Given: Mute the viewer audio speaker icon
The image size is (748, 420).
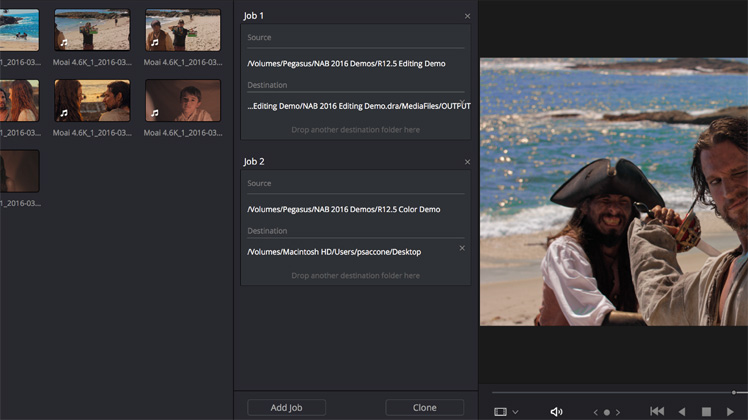Looking at the screenshot, I should tap(556, 412).
